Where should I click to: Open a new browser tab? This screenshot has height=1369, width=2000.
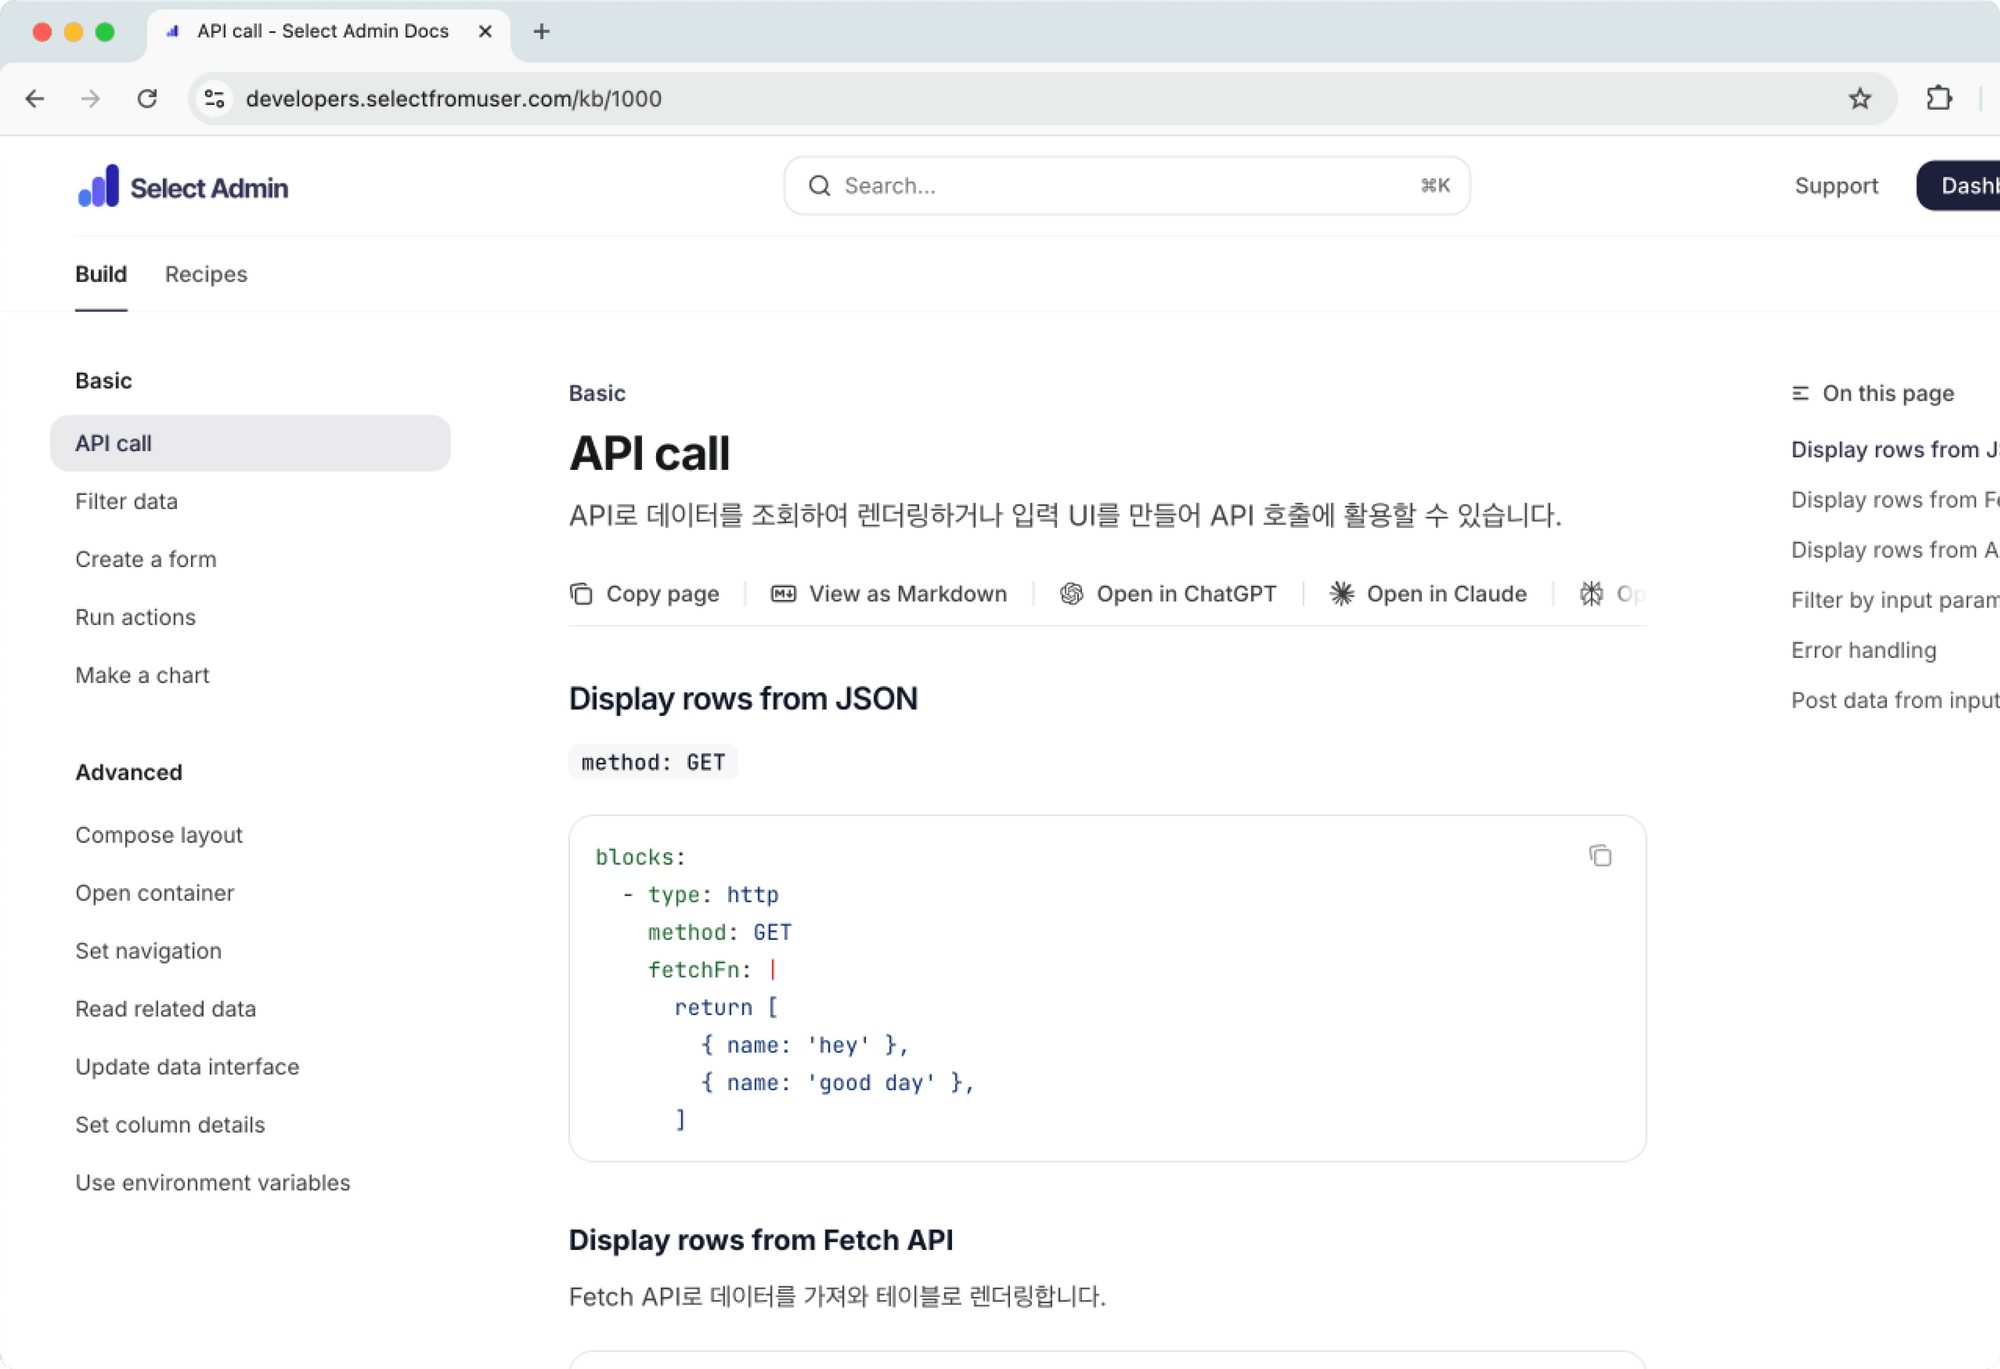(541, 31)
